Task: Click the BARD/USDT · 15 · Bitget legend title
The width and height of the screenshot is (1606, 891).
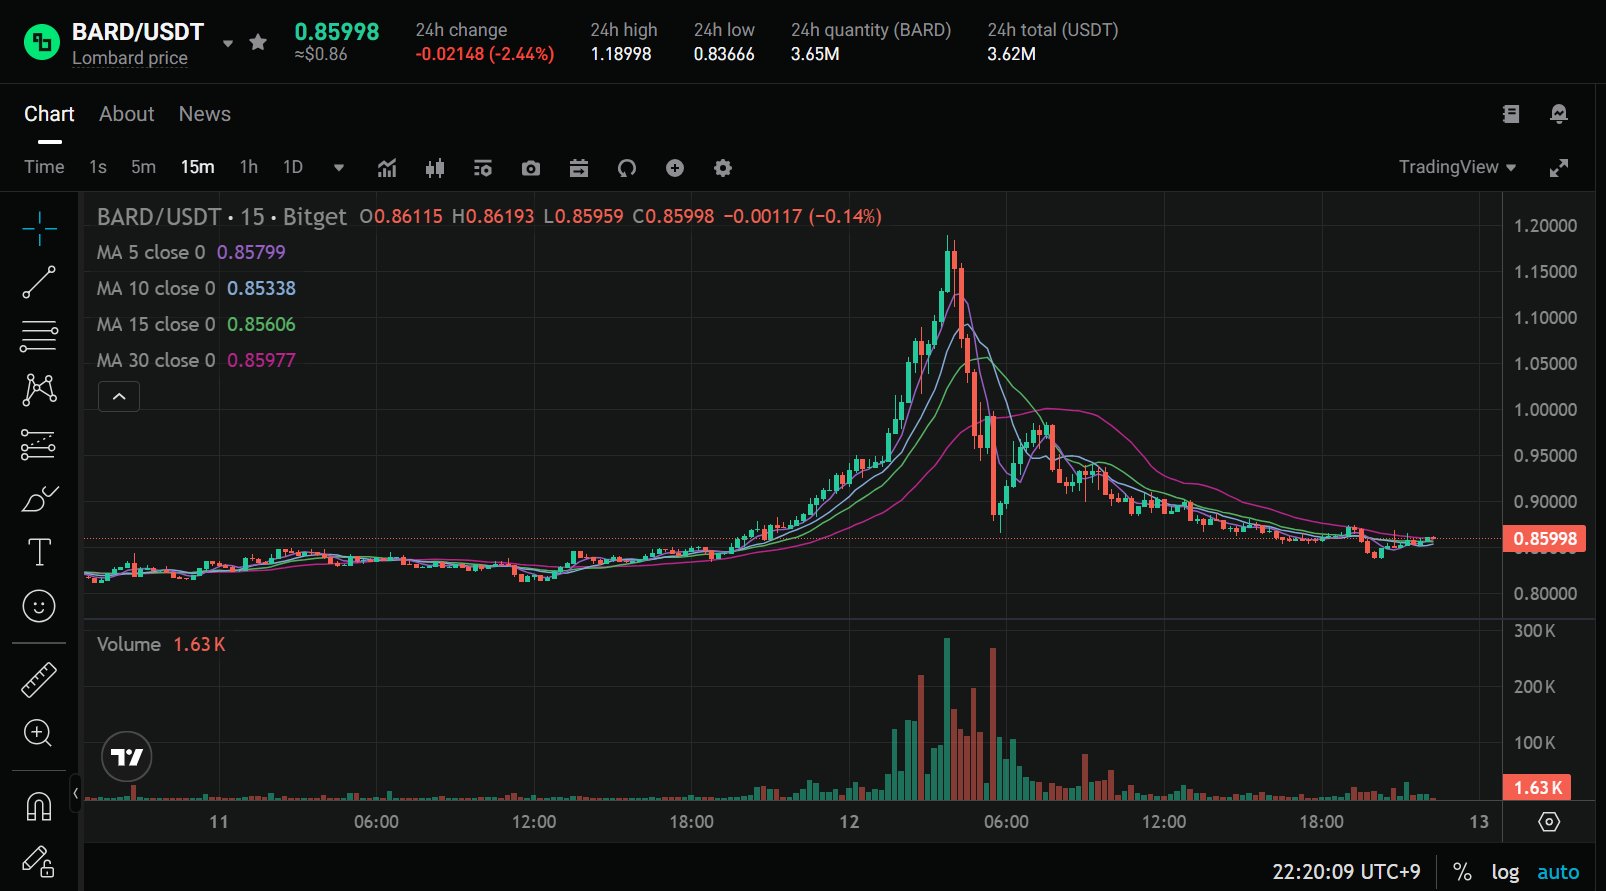Action: [x=222, y=216]
